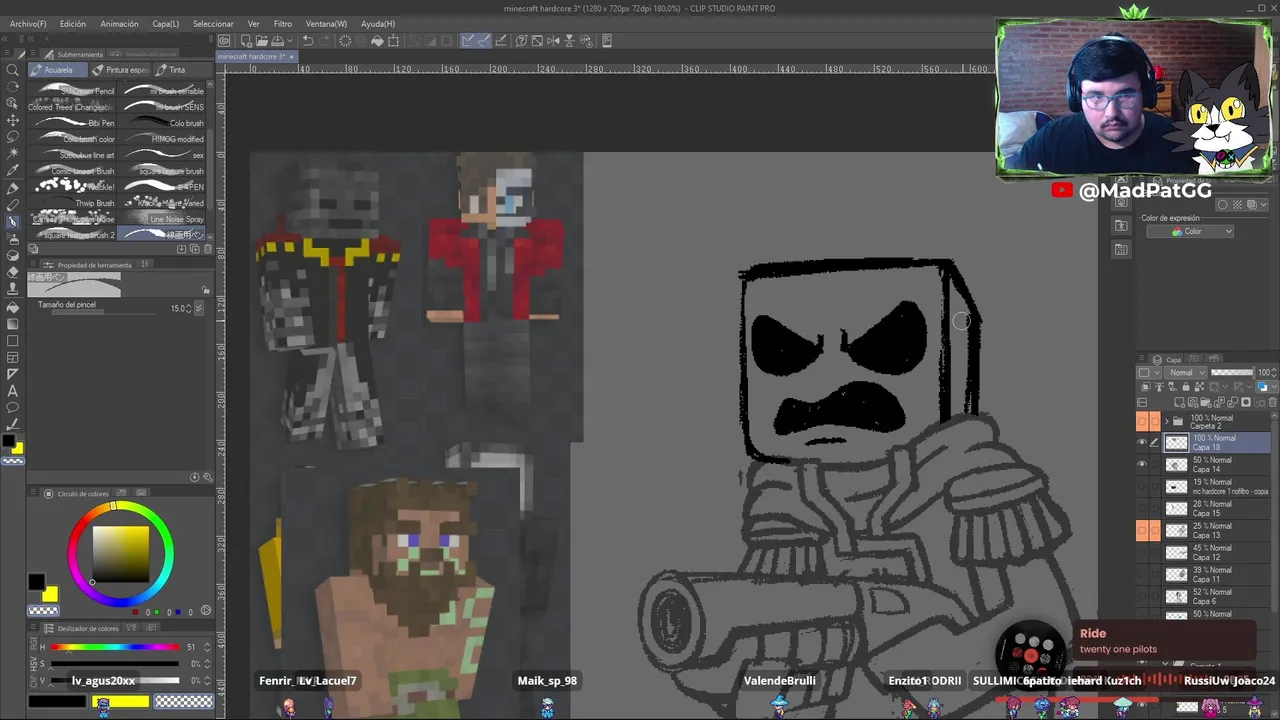Click the Open file folder icon
Image resolution: width=1280 pixels, height=720 pixels.
coord(261,41)
